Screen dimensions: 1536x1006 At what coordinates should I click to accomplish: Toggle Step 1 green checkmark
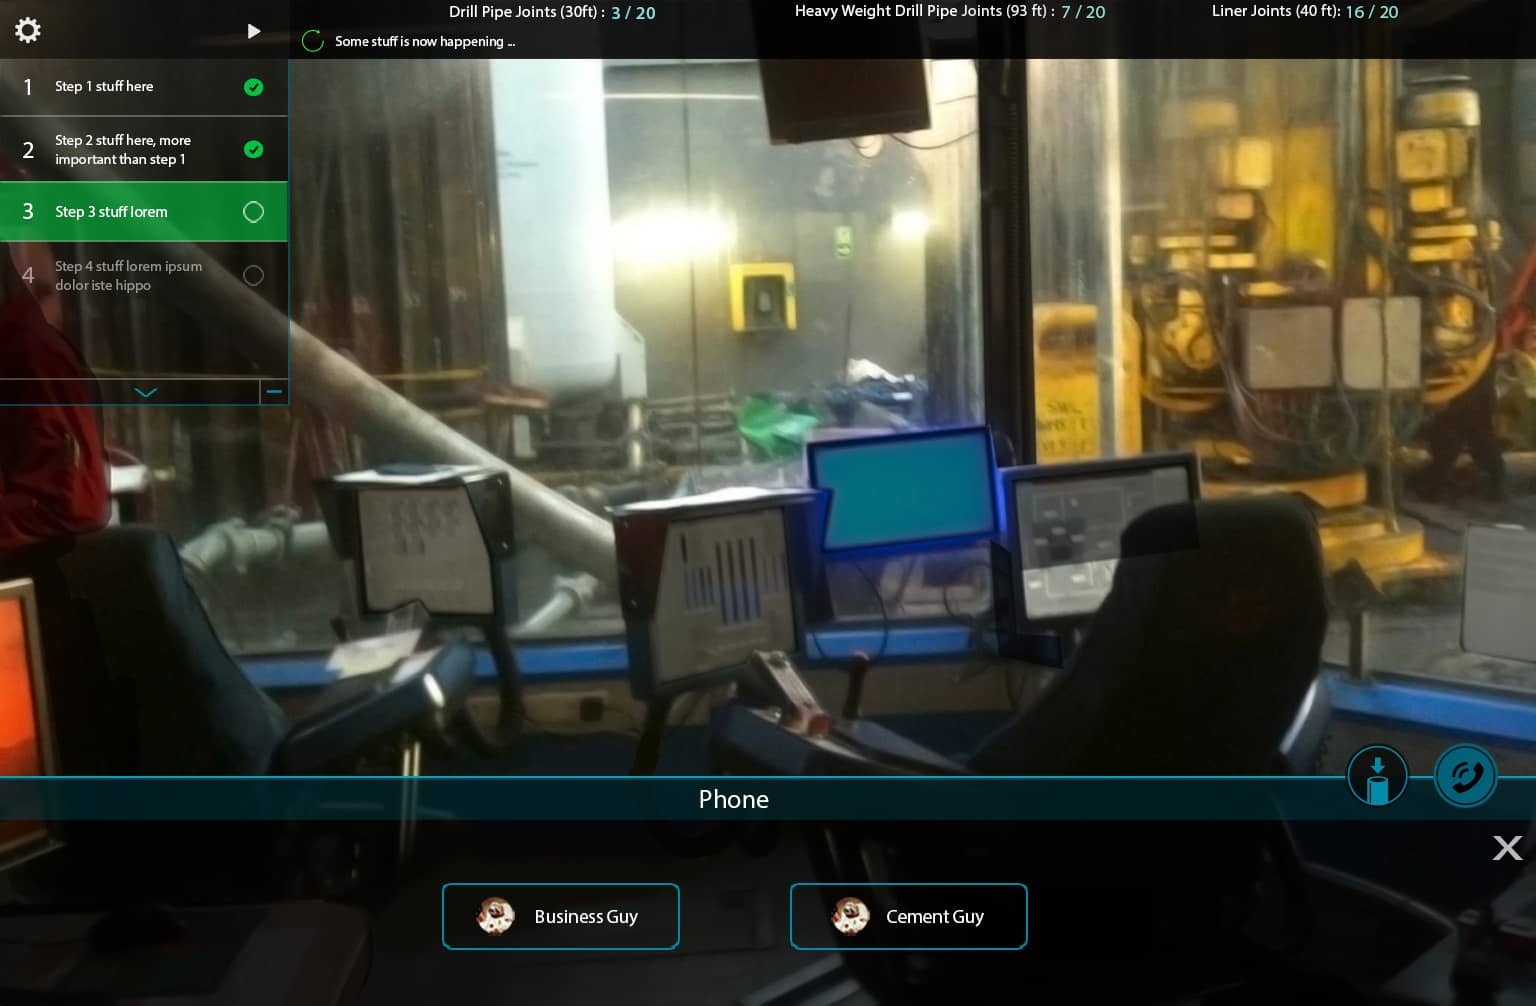point(254,87)
